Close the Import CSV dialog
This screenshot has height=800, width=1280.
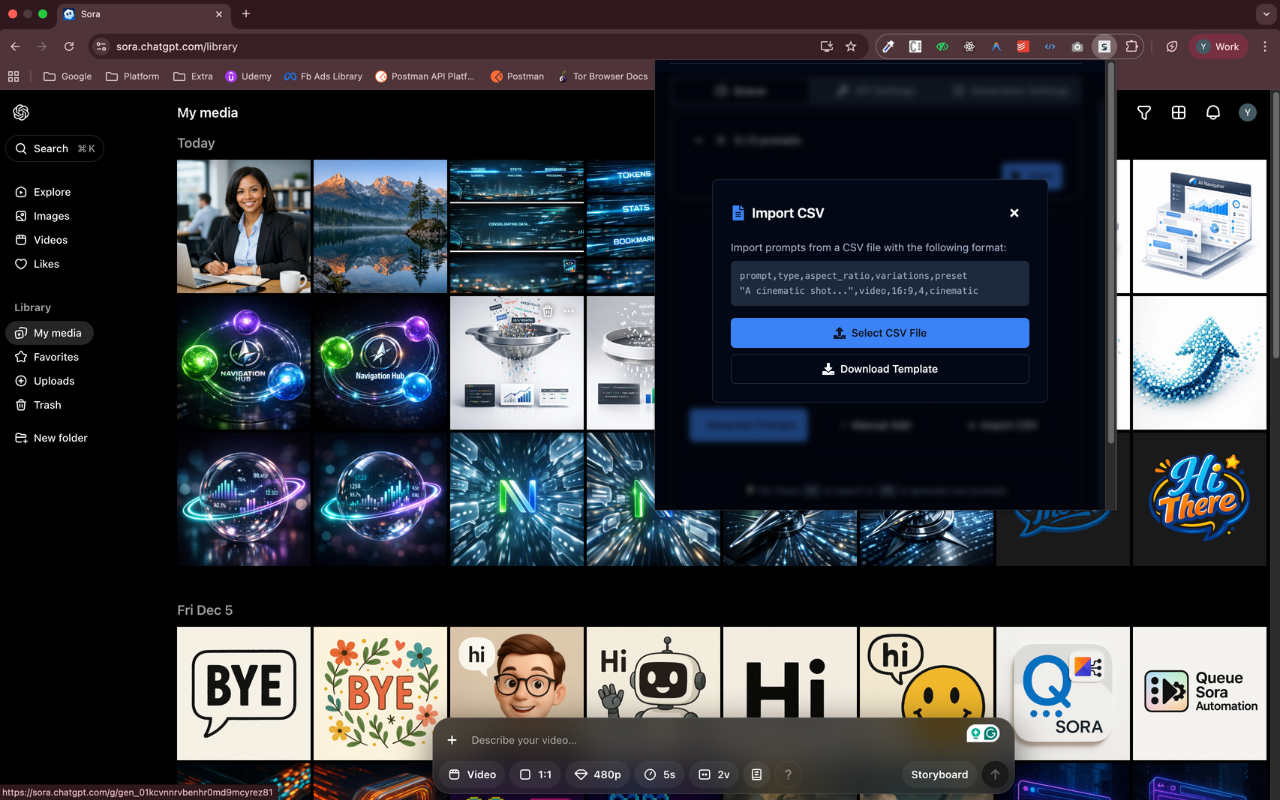1014,213
